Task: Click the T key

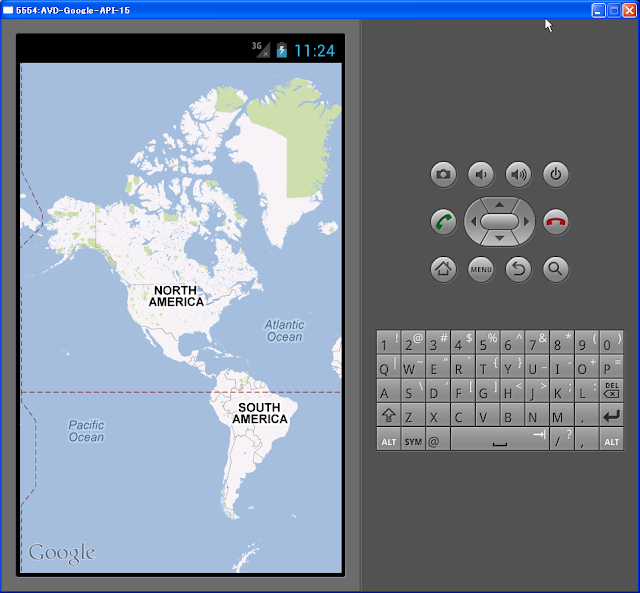Action: [487, 366]
